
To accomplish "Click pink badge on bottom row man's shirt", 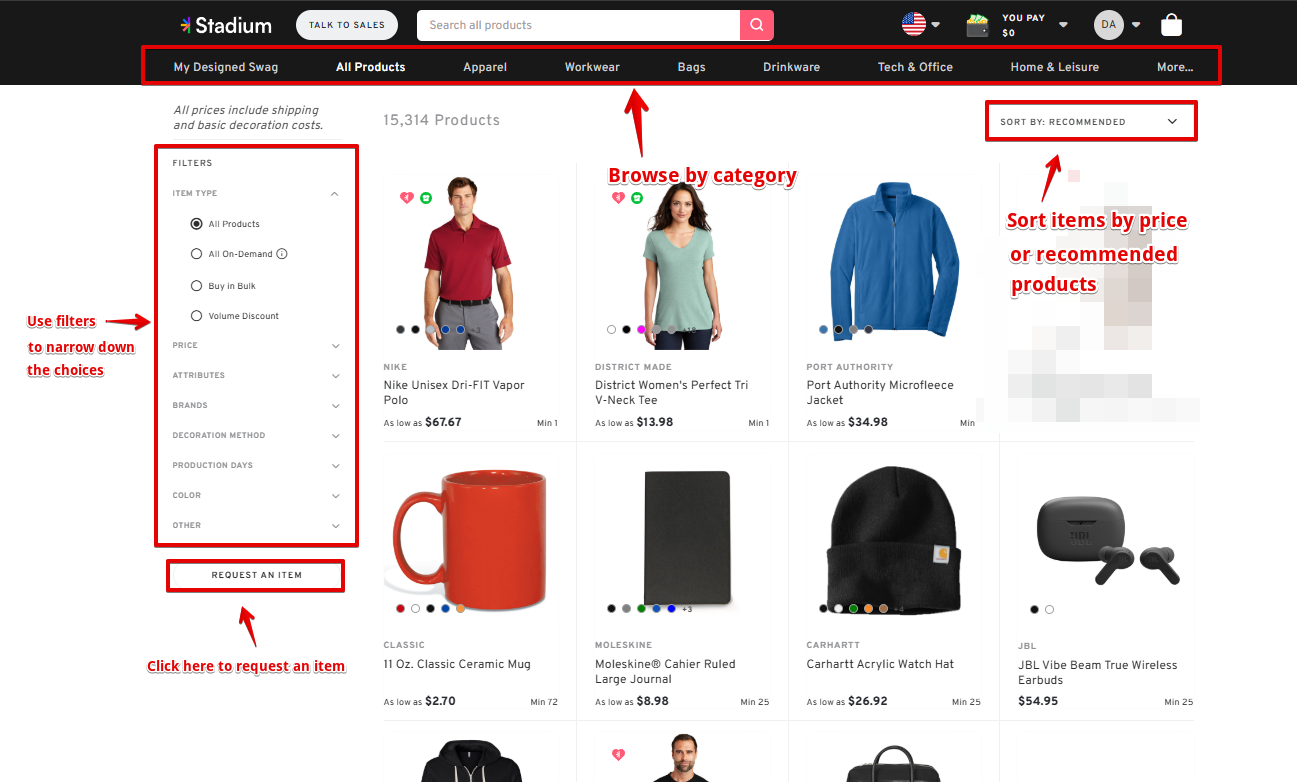I will [x=618, y=754].
